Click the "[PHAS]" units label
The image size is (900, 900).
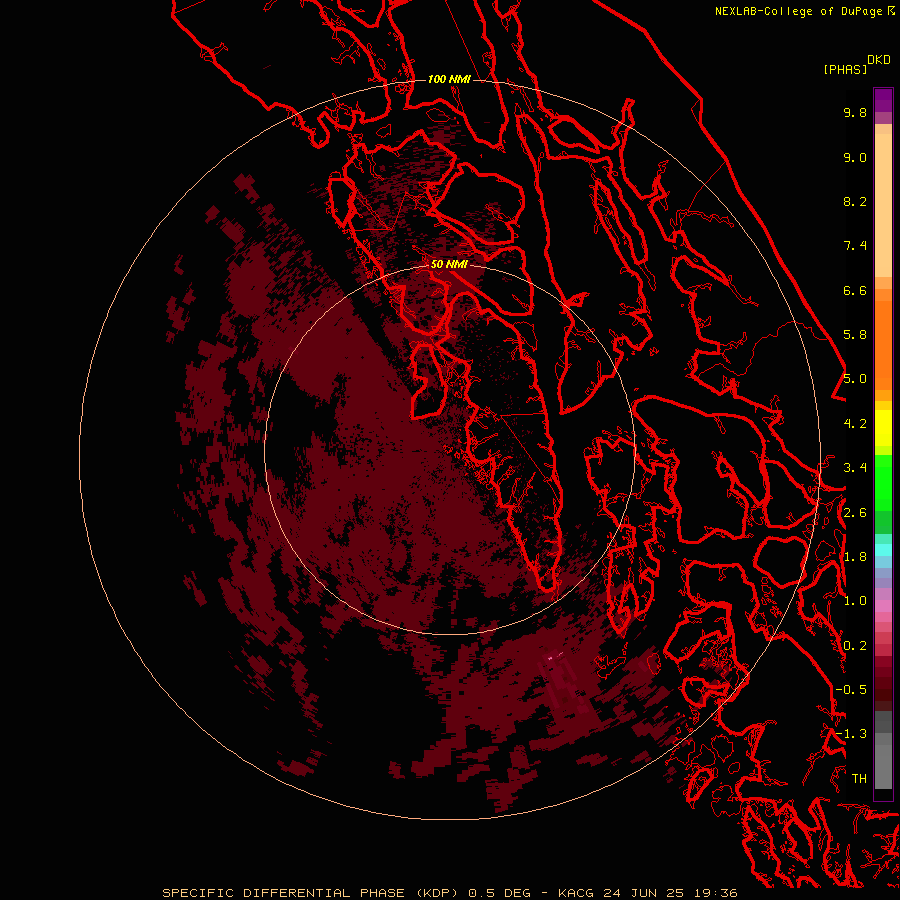[x=845, y=70]
